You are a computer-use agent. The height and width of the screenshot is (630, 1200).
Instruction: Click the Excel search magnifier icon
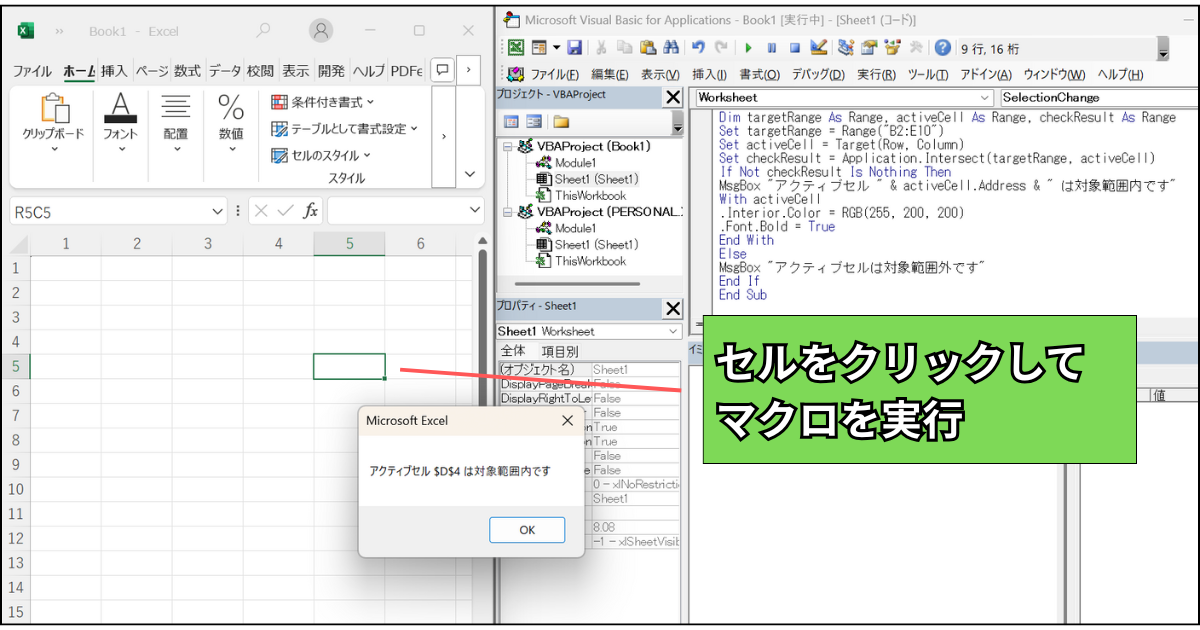263,31
